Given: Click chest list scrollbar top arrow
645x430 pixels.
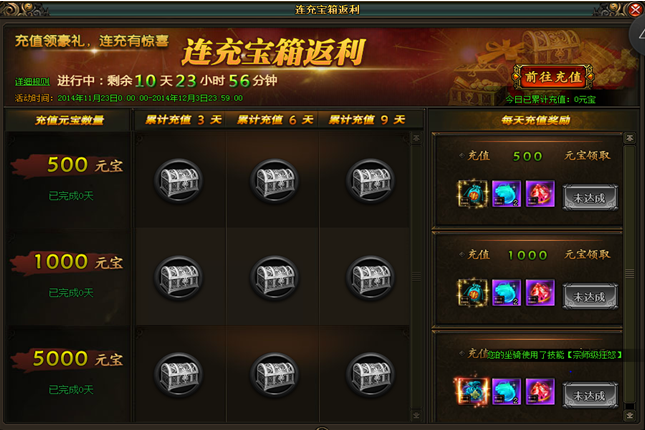Looking at the screenshot, I should coord(416,138).
